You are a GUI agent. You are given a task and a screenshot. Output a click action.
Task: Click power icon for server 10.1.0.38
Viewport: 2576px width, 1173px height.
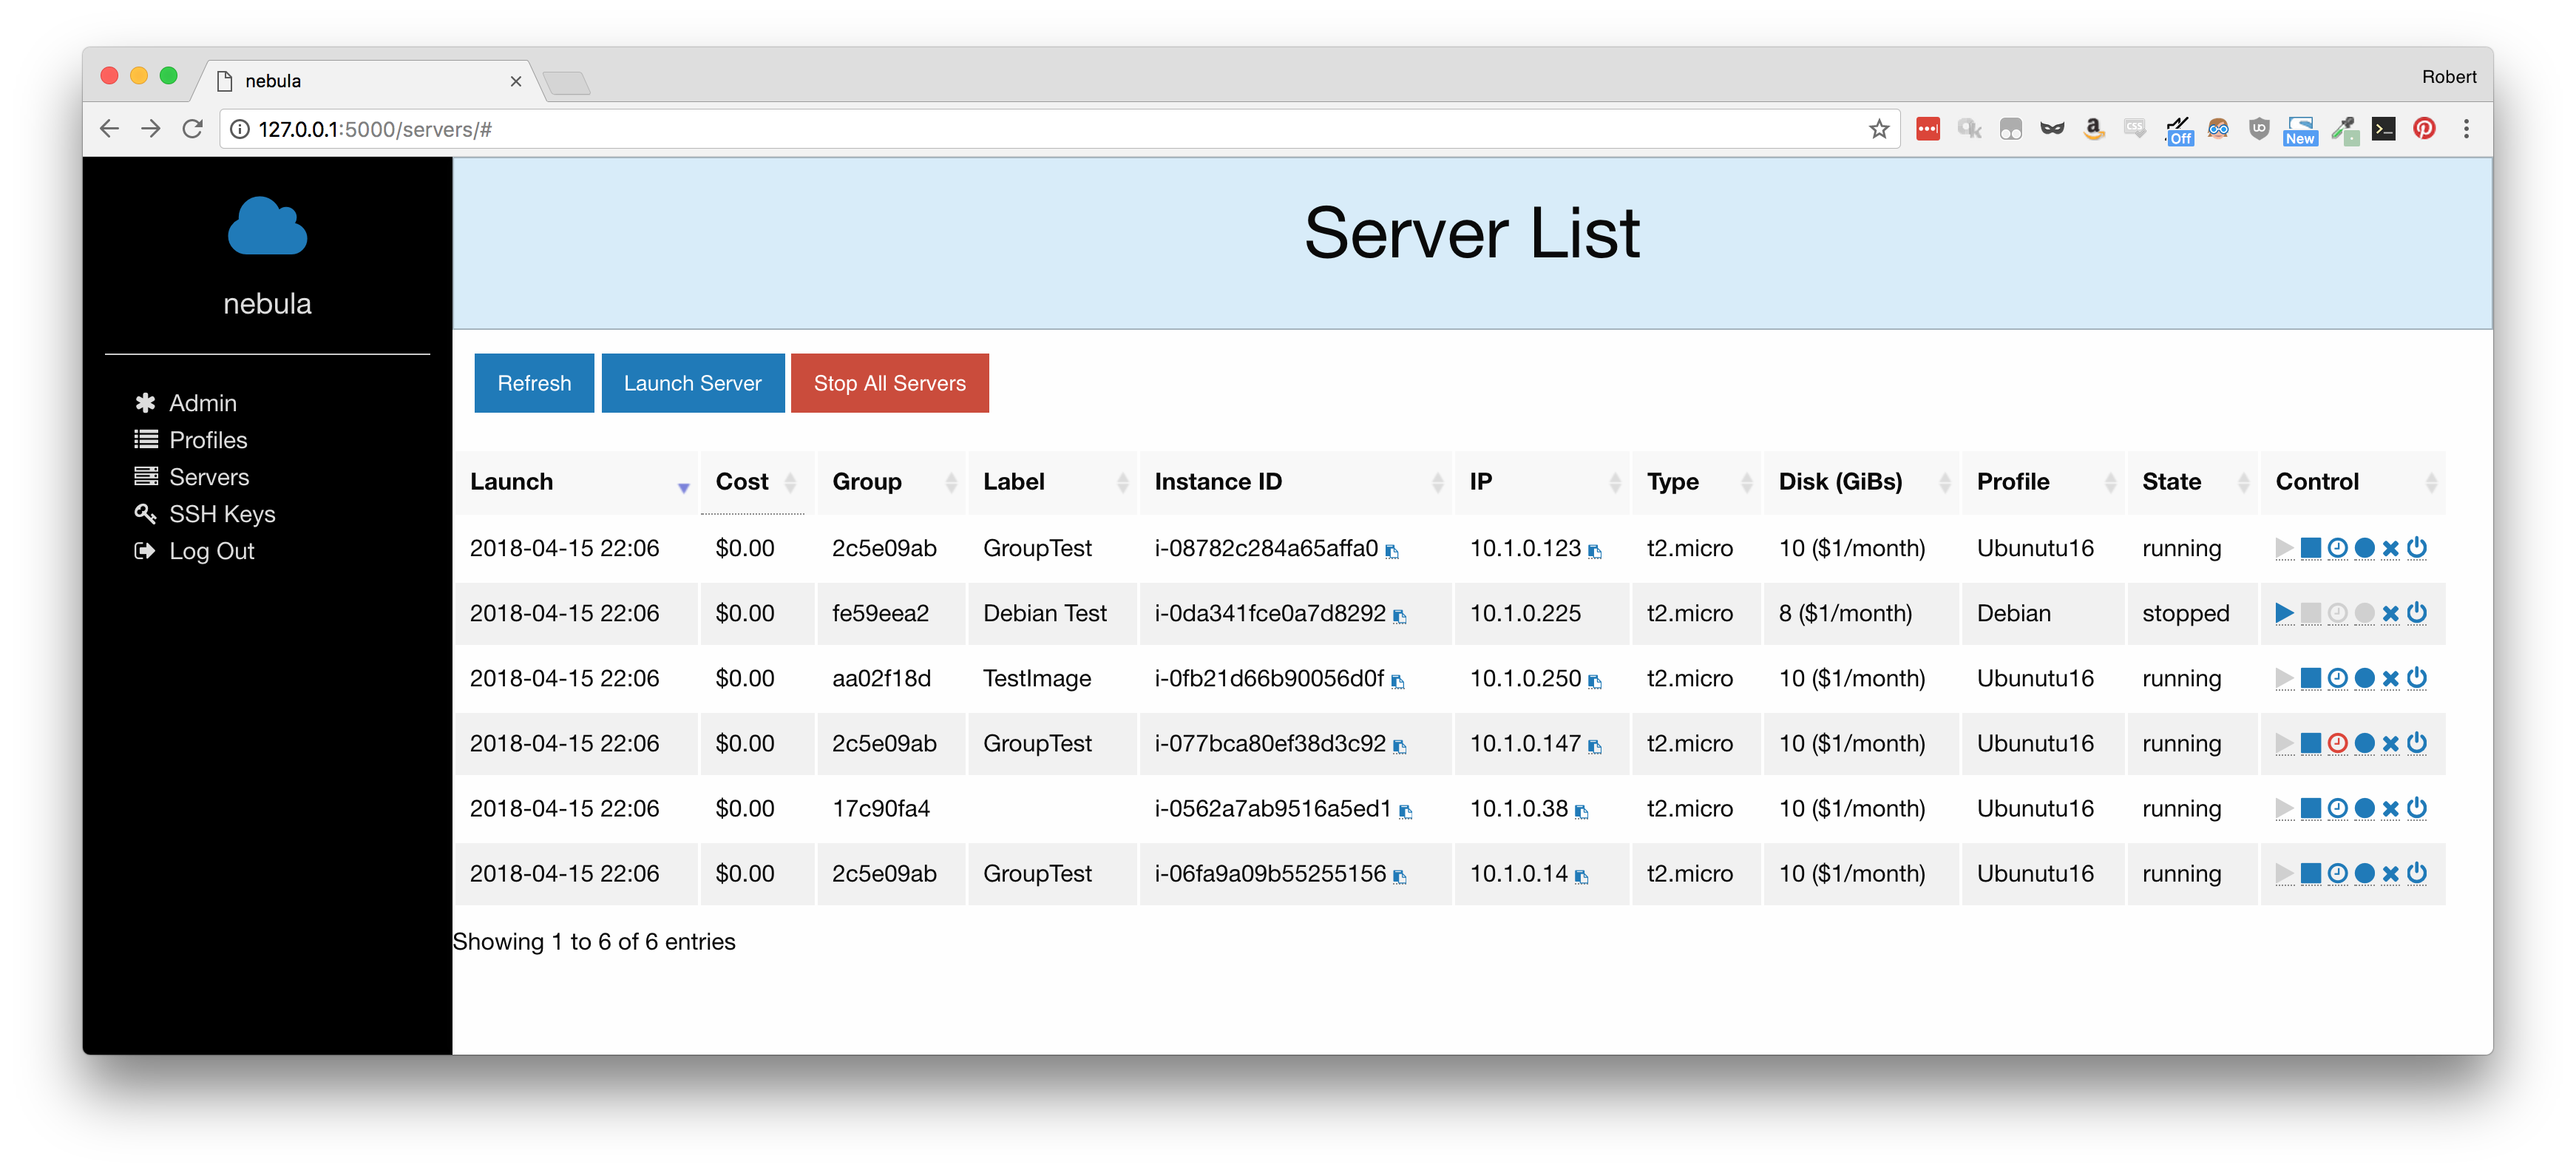(x=2417, y=808)
